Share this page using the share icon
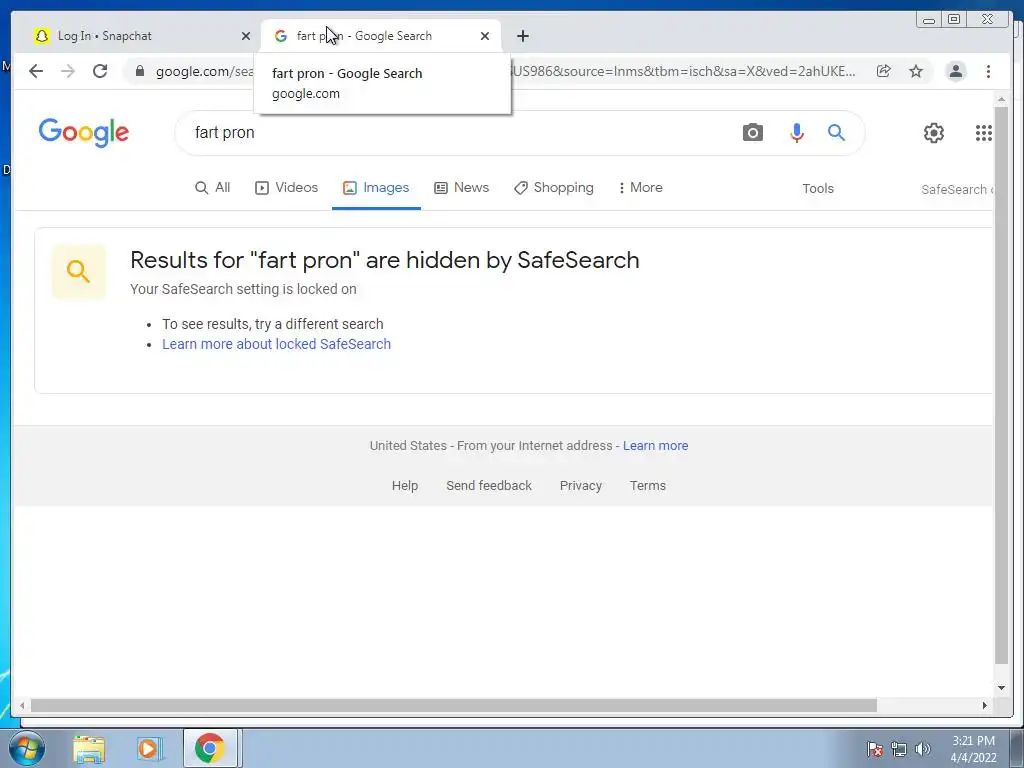Screen dimensions: 1024x768 [884, 71]
